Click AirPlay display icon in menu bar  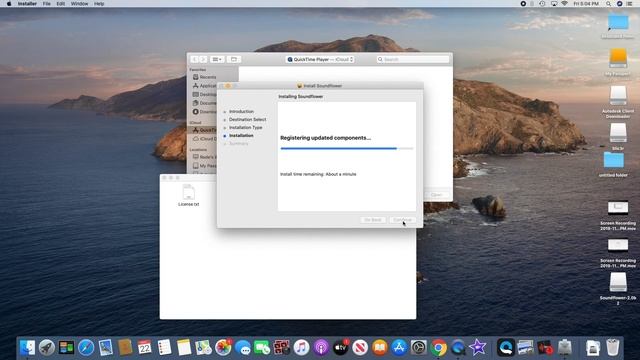click(x=554, y=4)
